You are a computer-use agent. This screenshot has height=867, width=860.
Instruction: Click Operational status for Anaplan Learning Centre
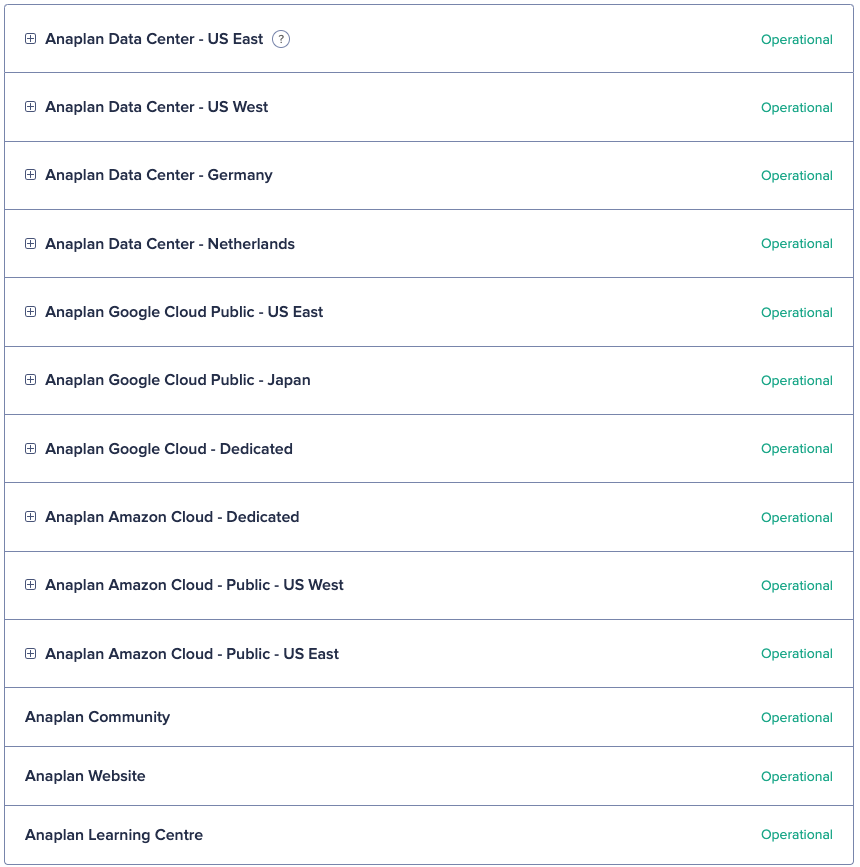point(796,835)
